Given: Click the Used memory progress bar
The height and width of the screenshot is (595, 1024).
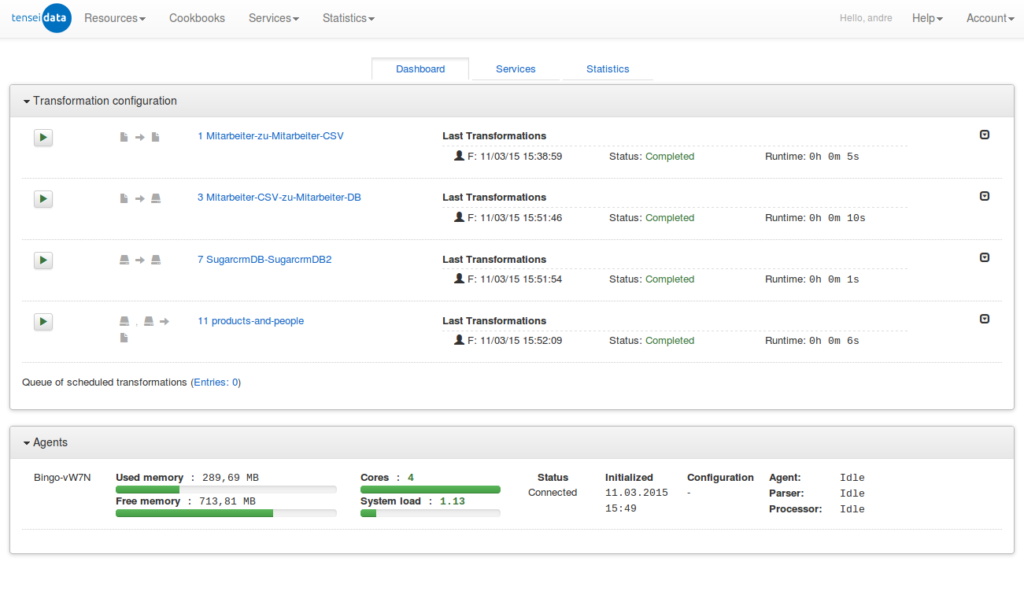Looking at the screenshot, I should [226, 489].
